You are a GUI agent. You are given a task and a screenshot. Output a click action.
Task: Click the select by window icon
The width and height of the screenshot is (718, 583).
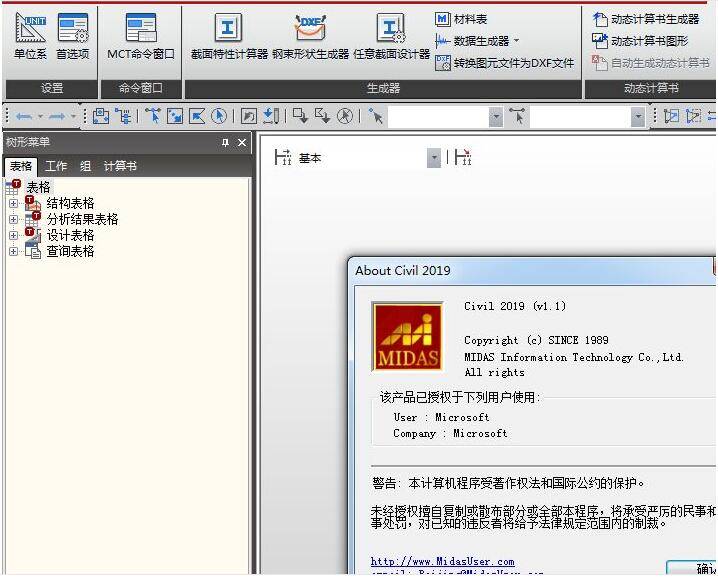[x=175, y=116]
